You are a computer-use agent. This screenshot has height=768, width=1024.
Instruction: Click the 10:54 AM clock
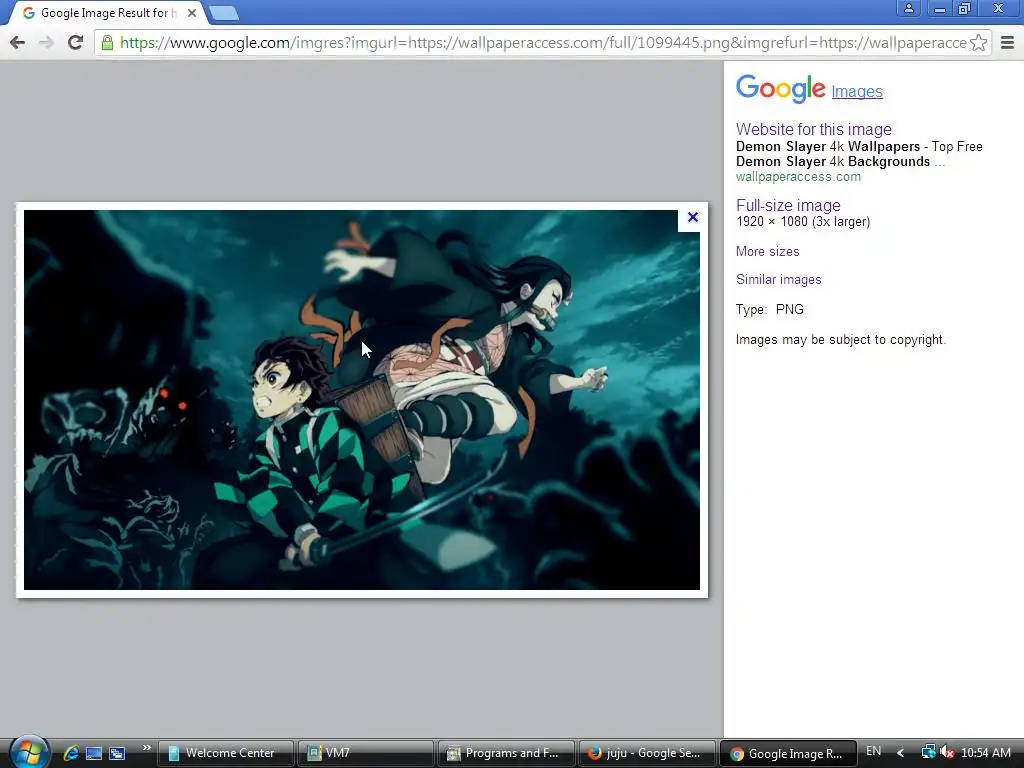click(985, 753)
